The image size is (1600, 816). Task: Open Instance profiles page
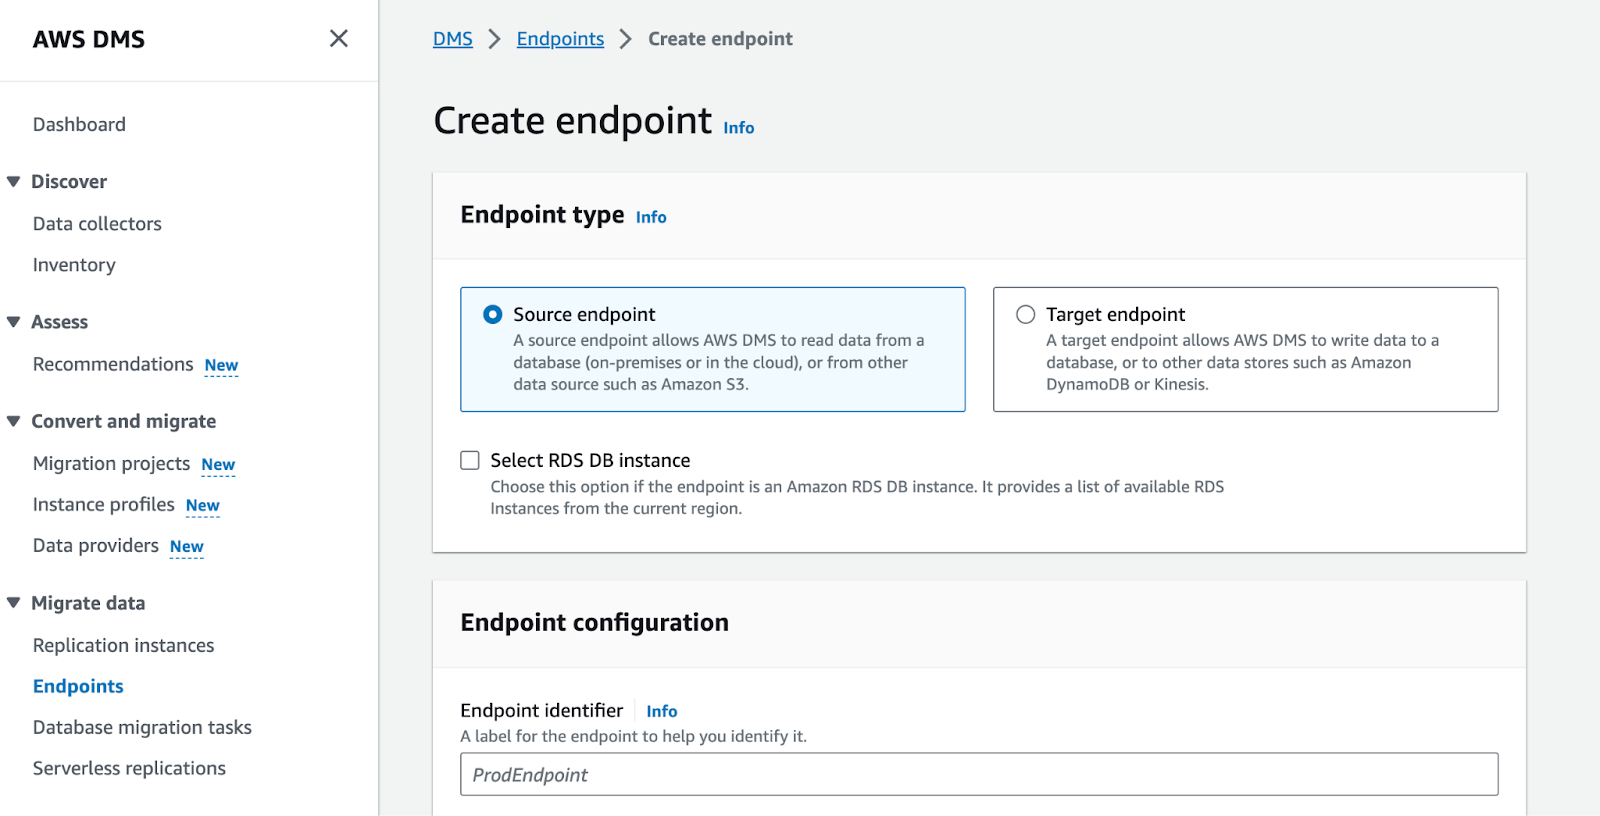pos(104,505)
